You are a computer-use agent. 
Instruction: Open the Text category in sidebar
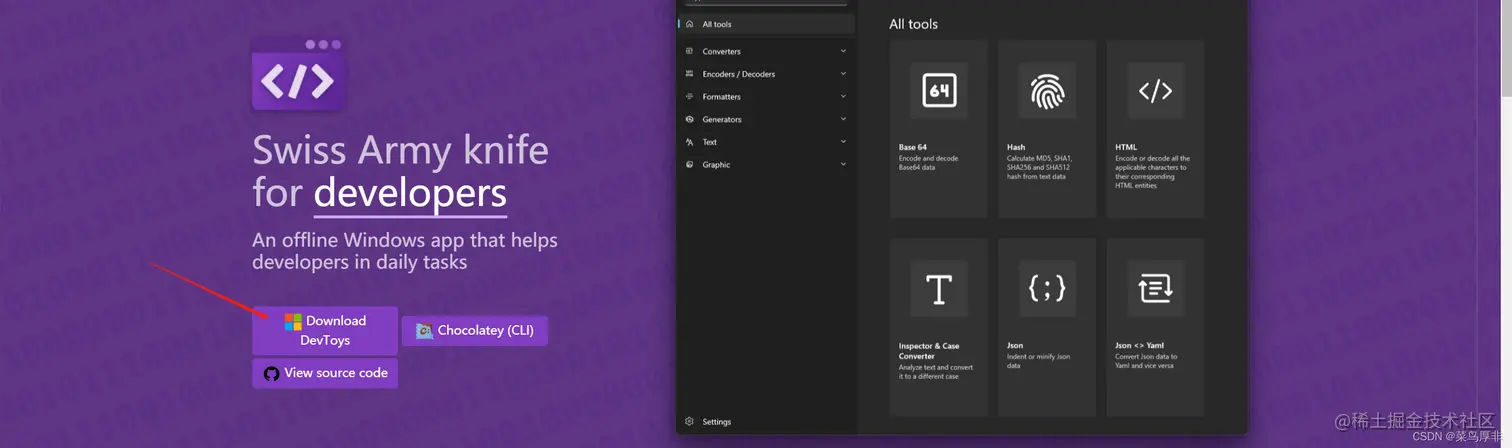click(x=767, y=142)
